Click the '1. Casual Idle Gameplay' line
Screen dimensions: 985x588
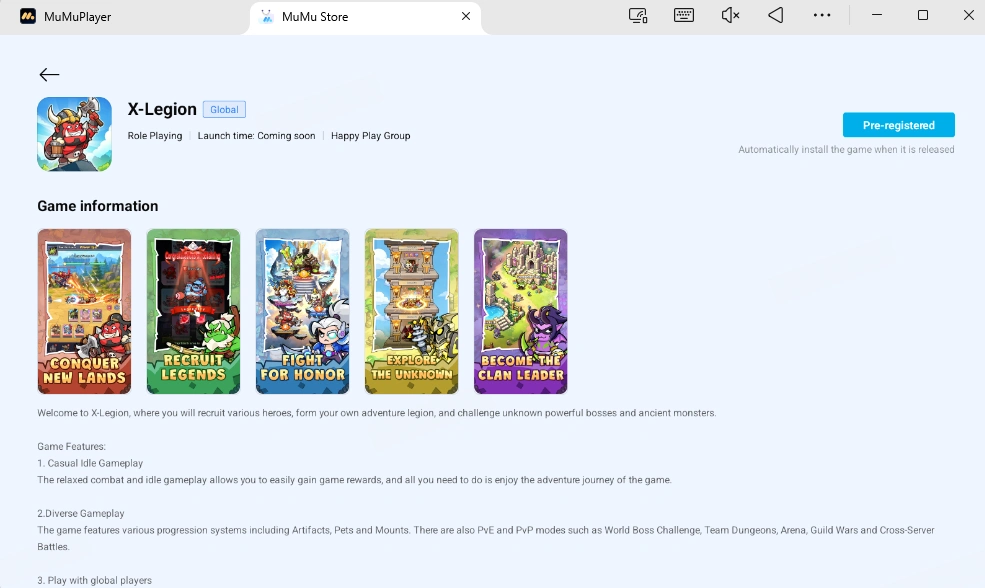(90, 463)
